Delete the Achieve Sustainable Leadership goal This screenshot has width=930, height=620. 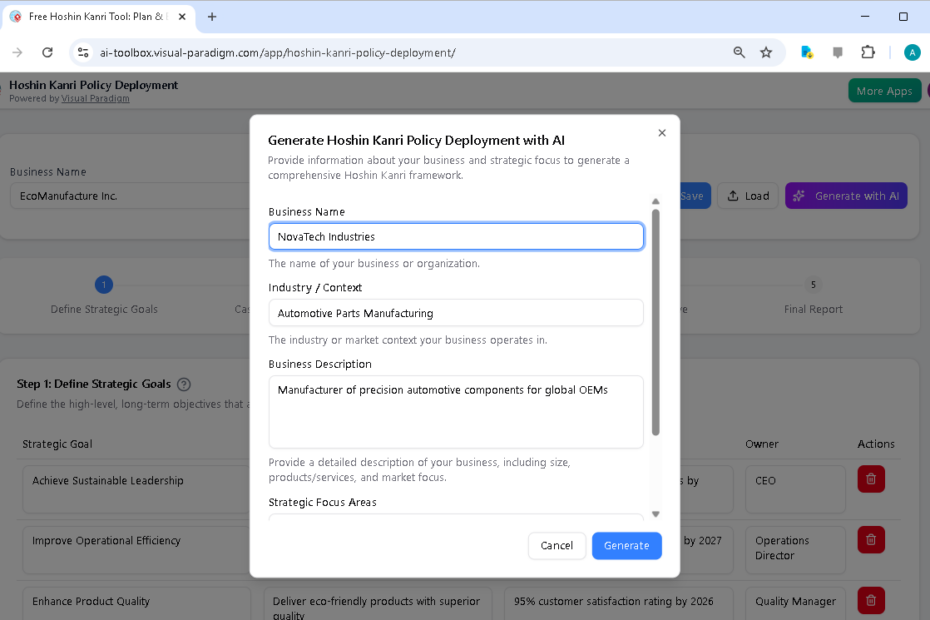click(870, 479)
